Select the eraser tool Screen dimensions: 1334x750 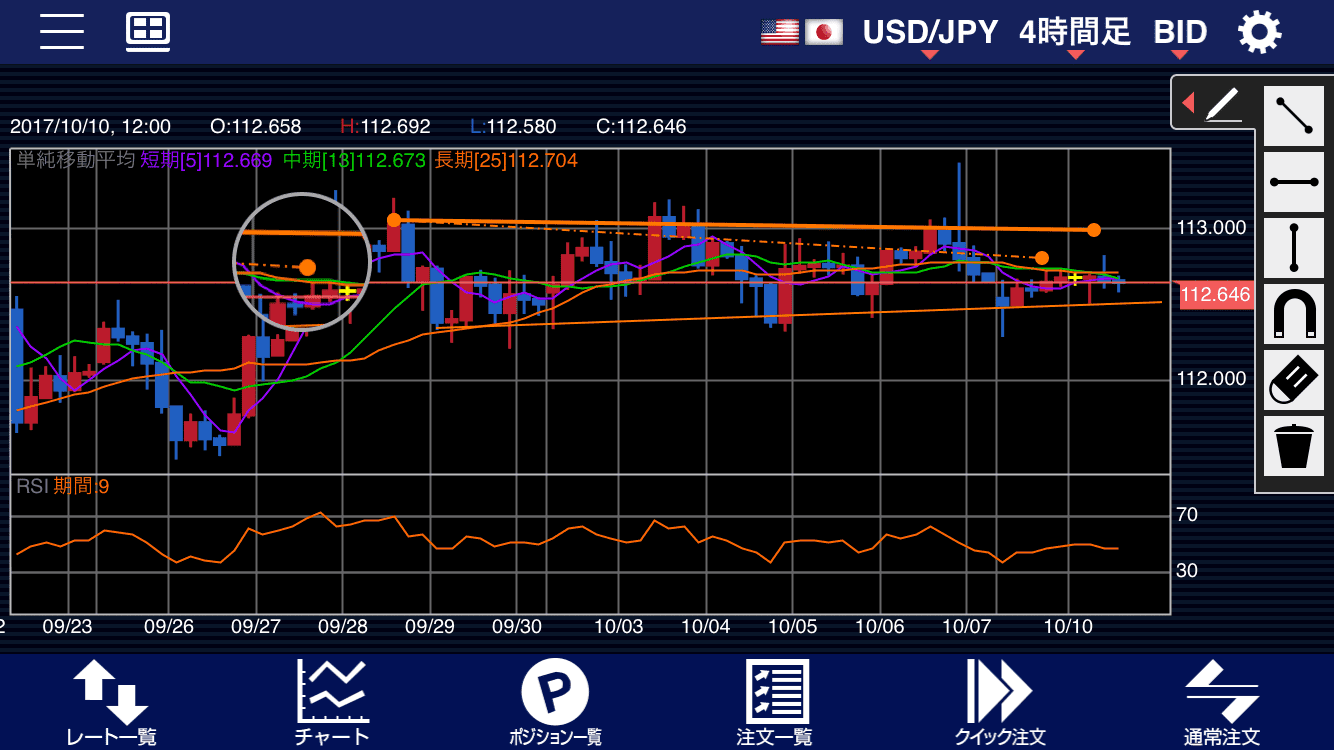point(1294,380)
